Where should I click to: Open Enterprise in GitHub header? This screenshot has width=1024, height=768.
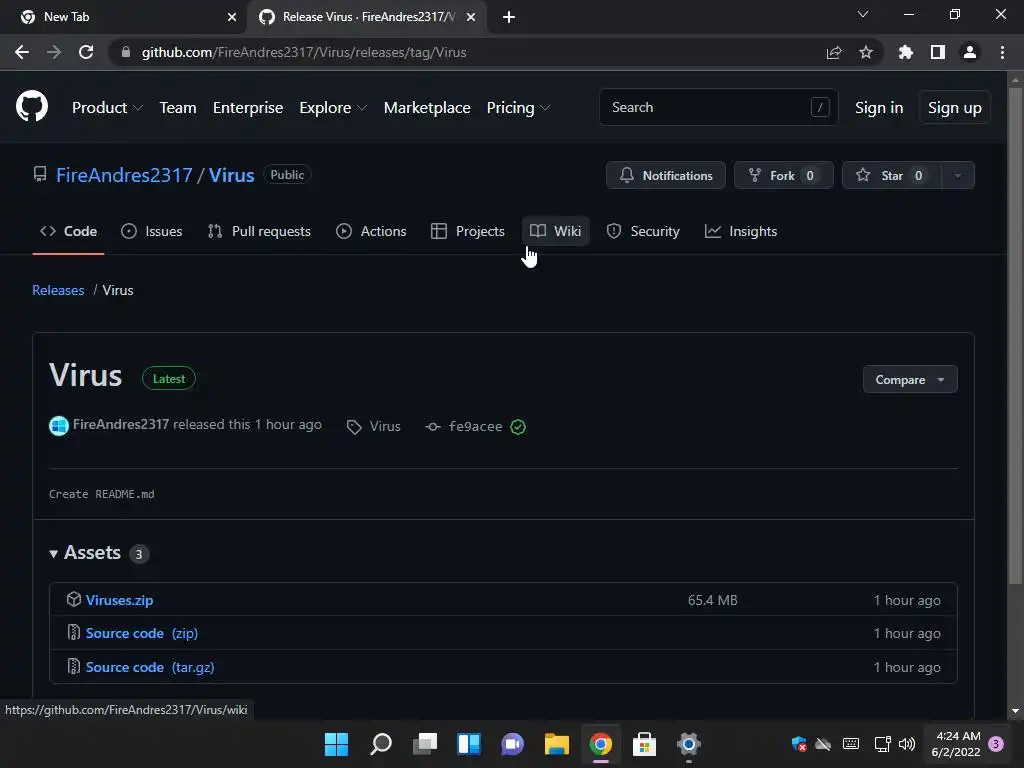click(x=248, y=107)
